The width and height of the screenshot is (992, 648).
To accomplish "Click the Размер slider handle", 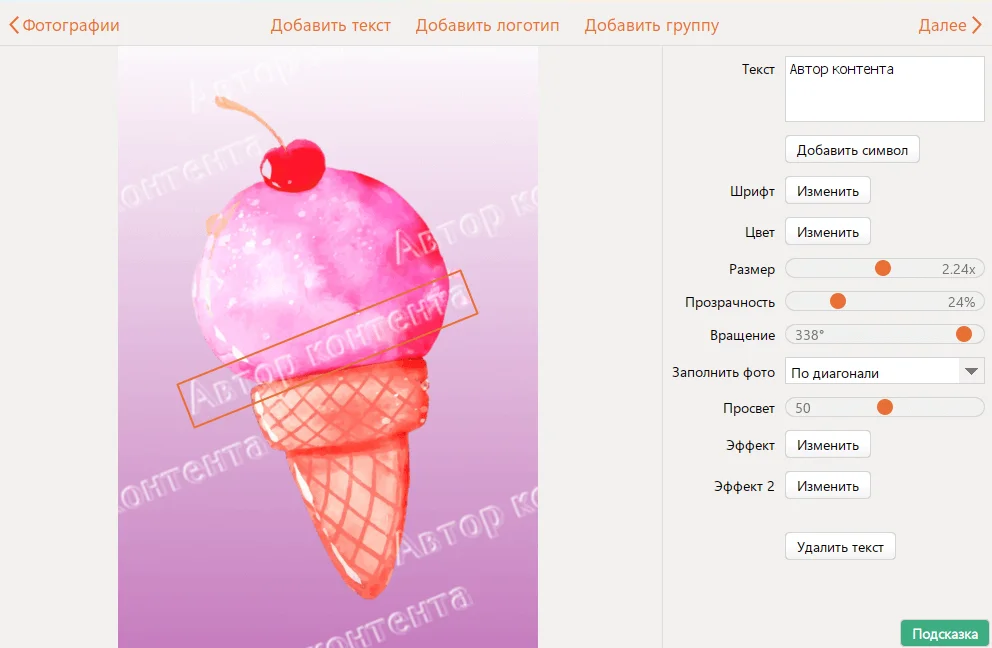I will tap(883, 268).
